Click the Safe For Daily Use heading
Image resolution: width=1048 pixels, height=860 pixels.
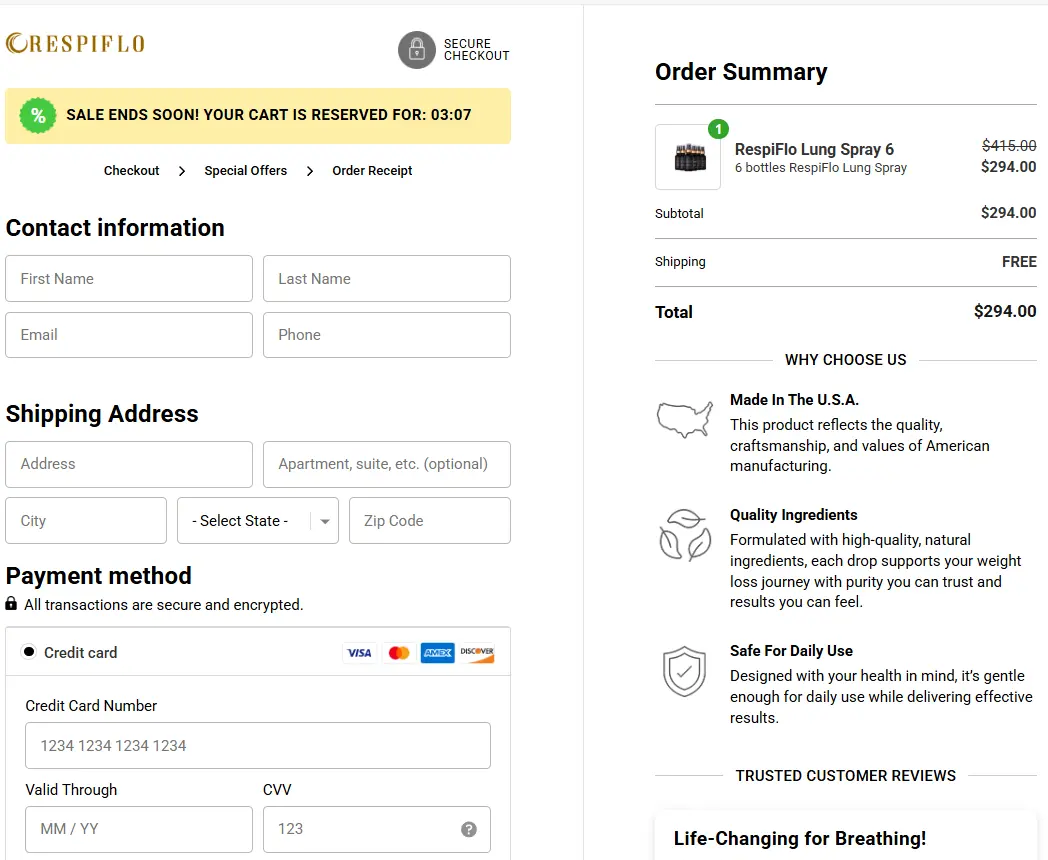pos(791,651)
